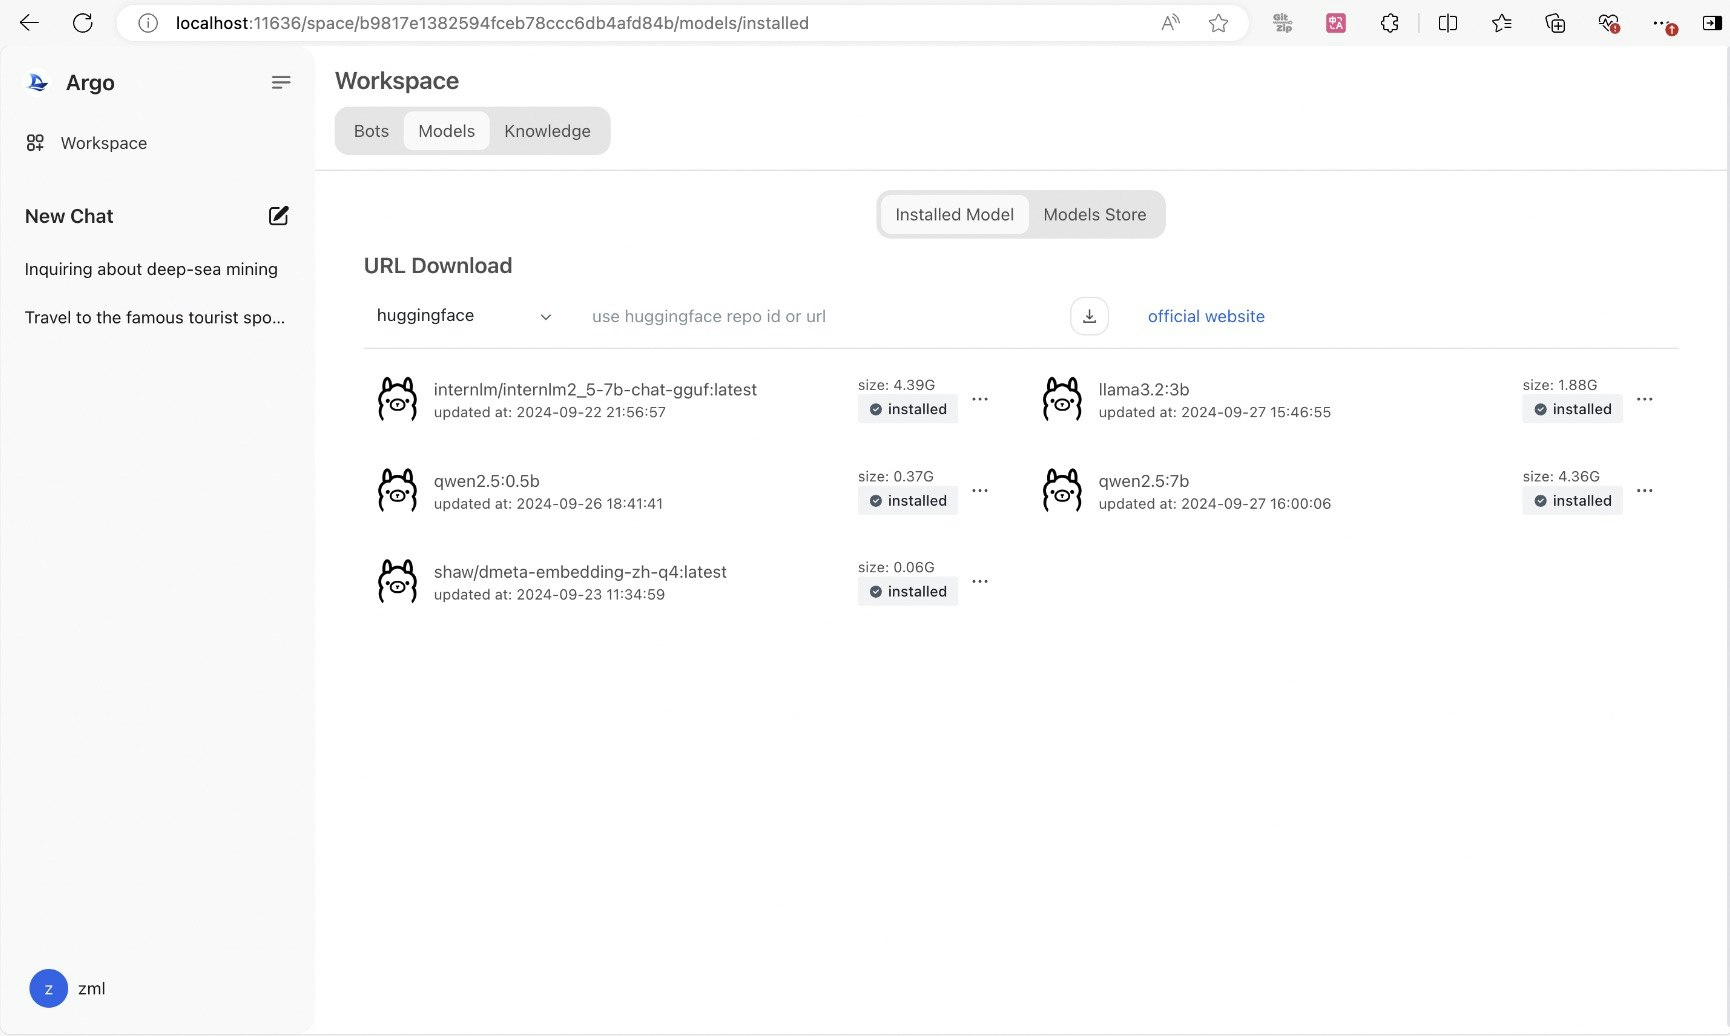Open more options for internlm2_5-7b-chat-gguf model
The width and height of the screenshot is (1730, 1036).
pyautogui.click(x=980, y=399)
